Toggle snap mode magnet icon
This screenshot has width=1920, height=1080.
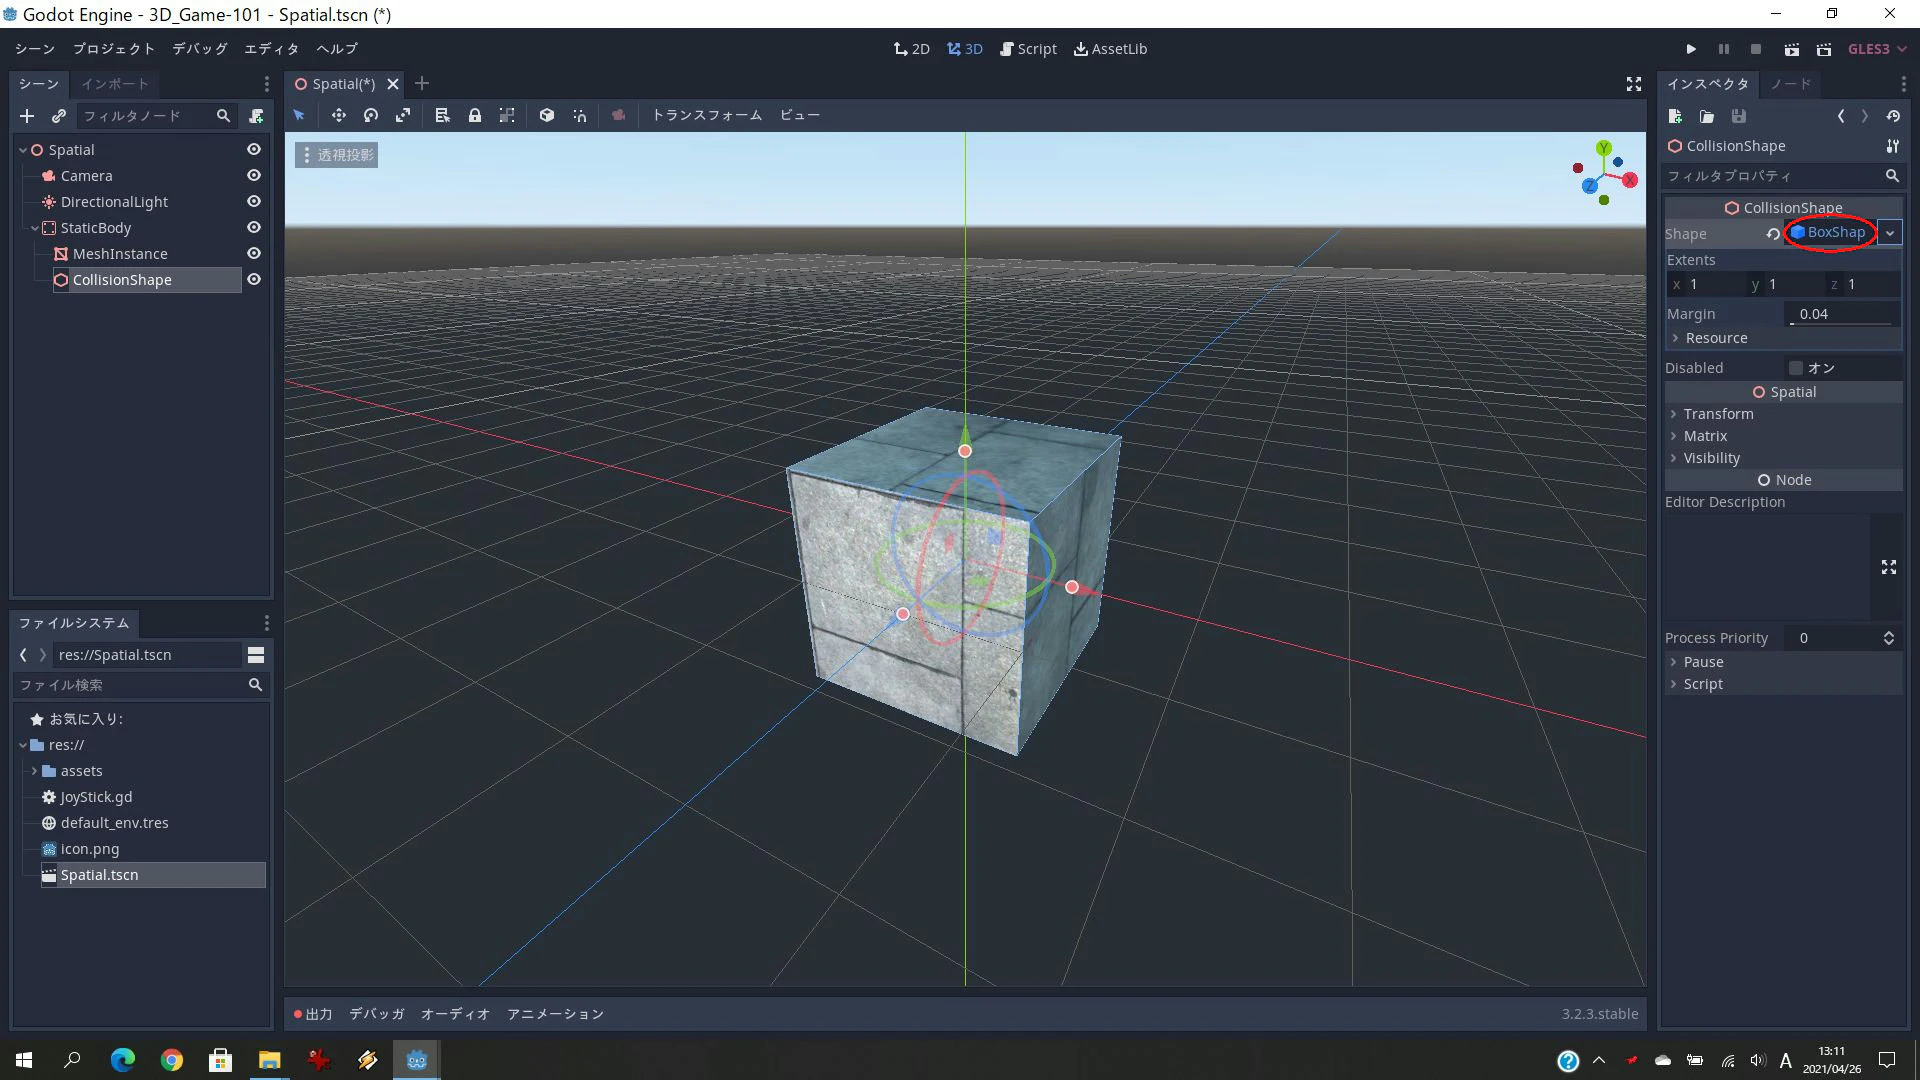click(x=580, y=115)
